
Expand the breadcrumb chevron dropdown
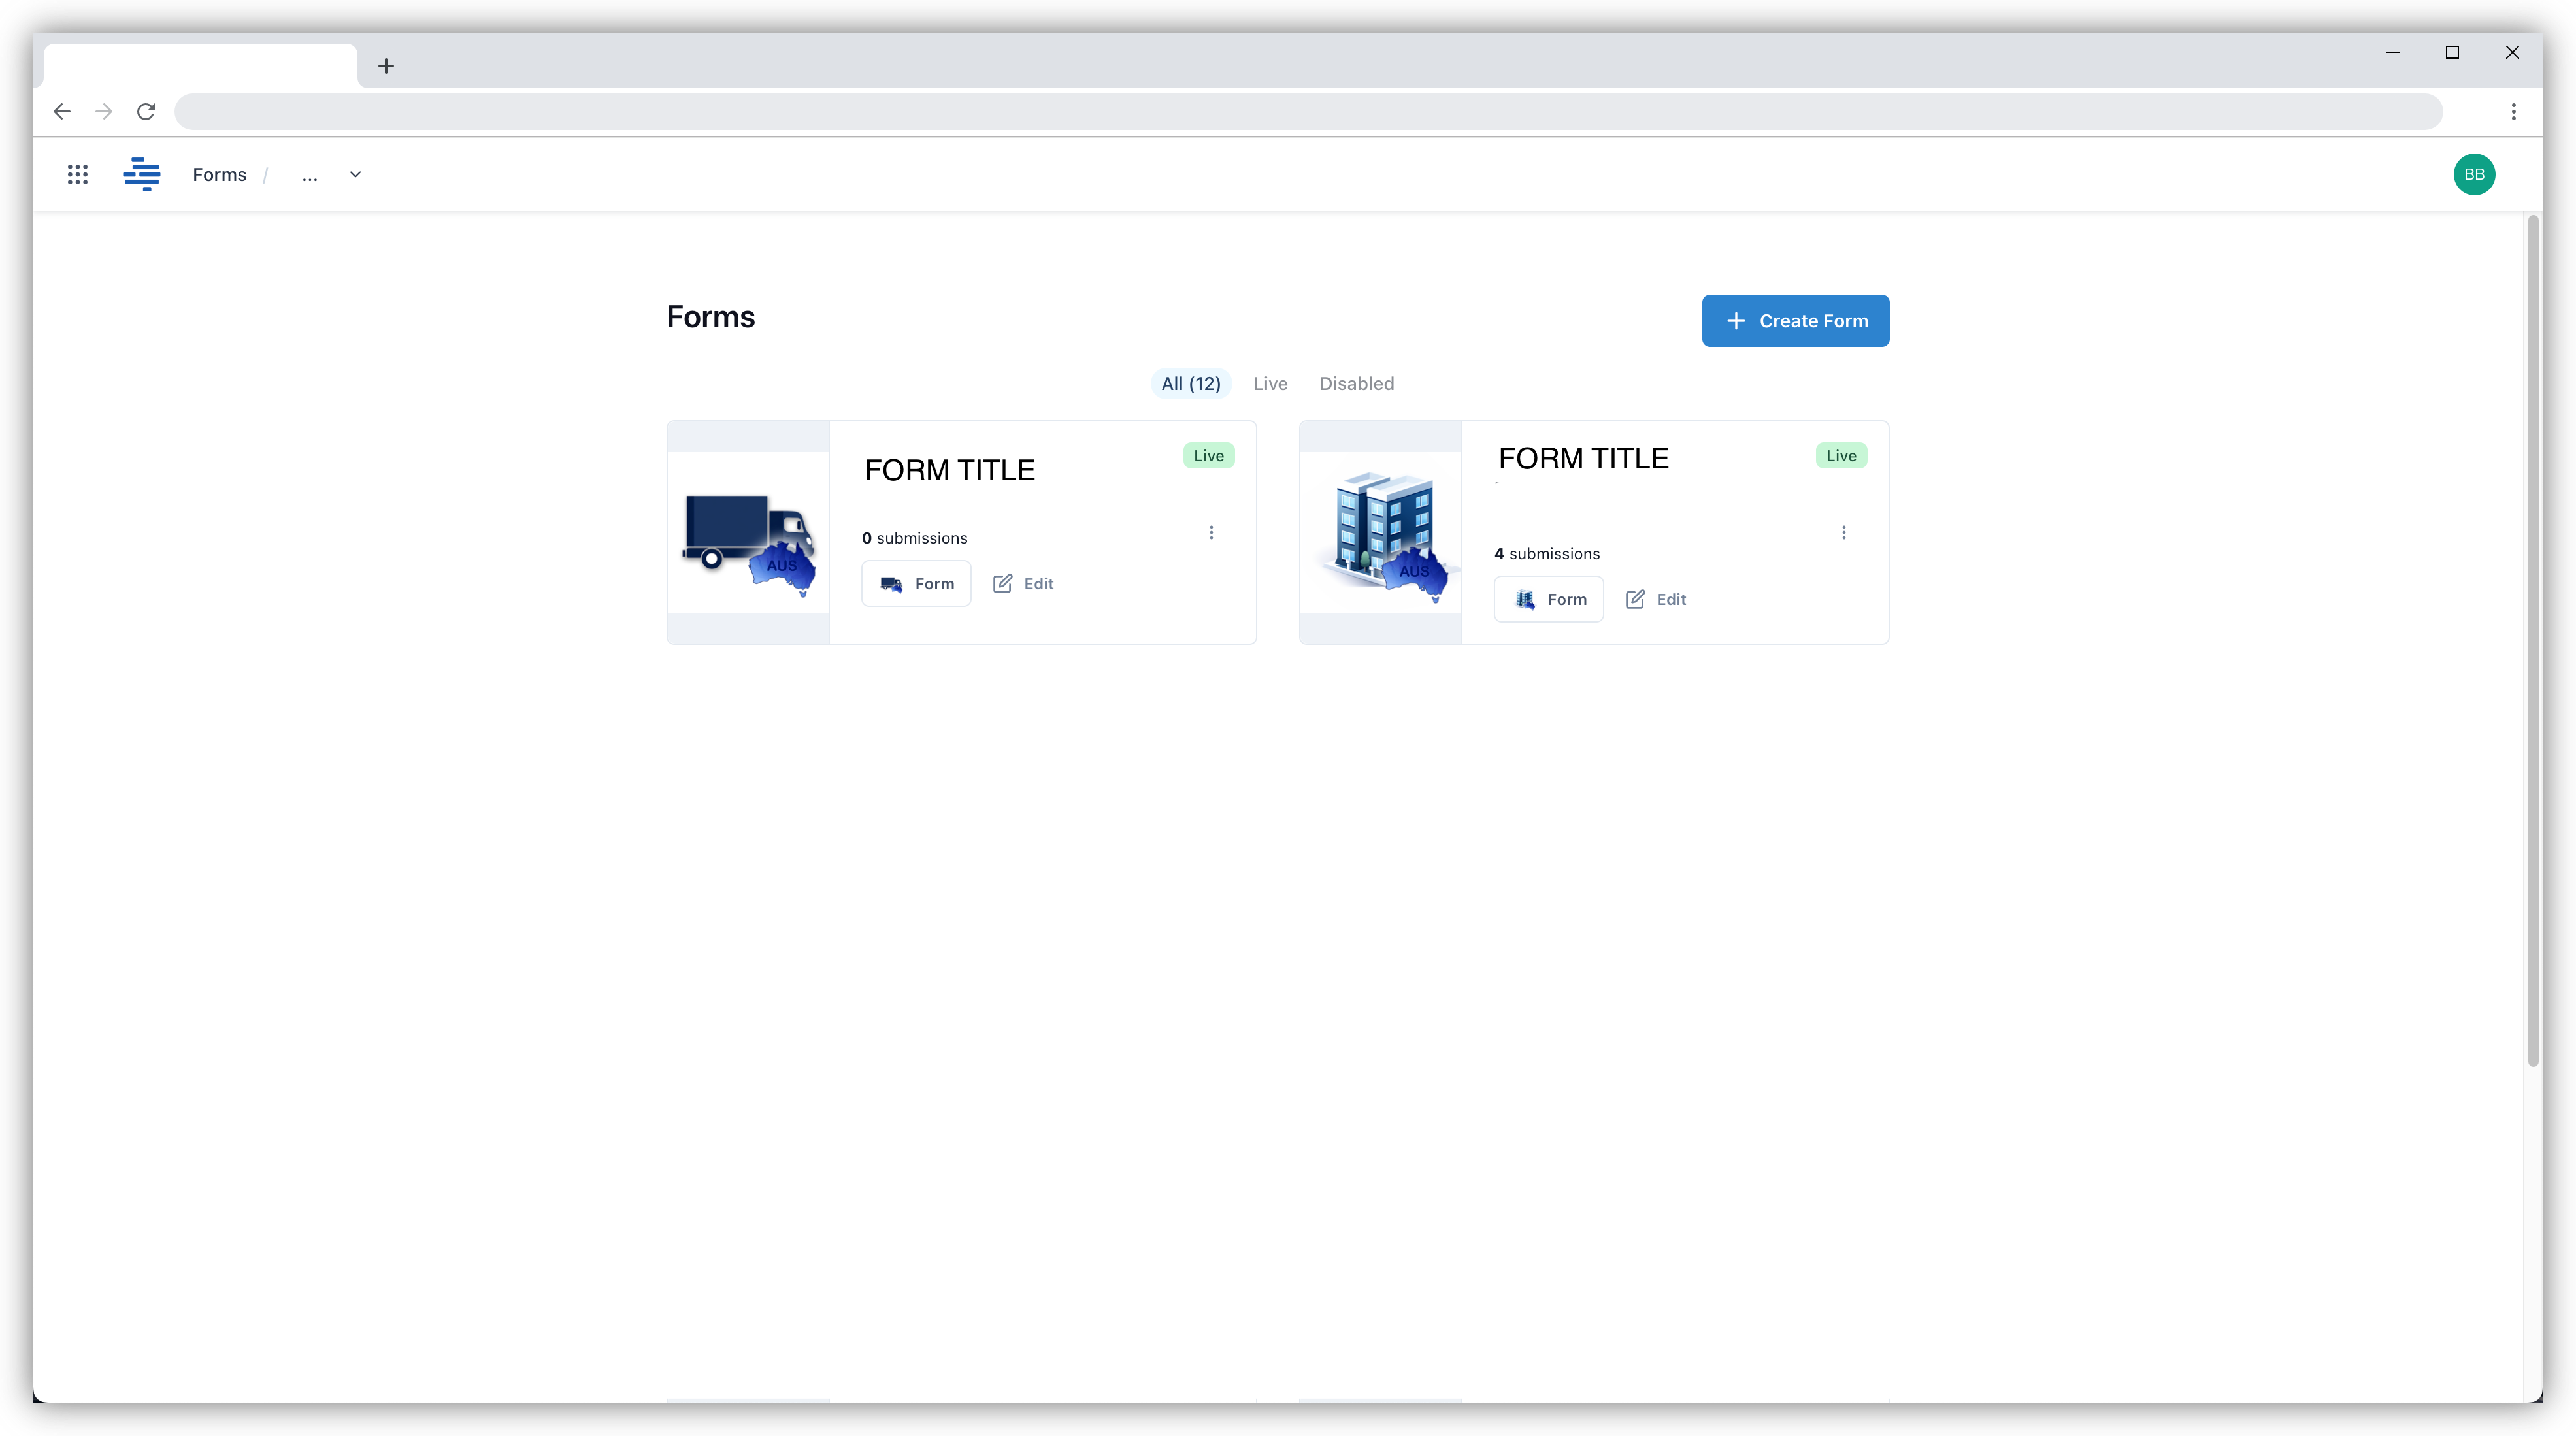pyautogui.click(x=355, y=175)
